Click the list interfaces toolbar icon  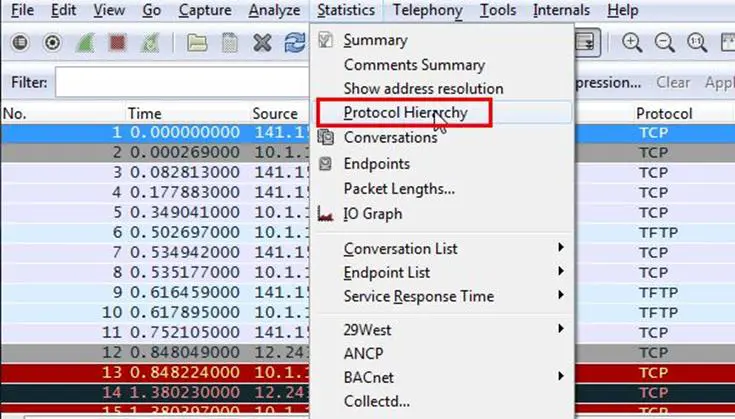point(18,43)
